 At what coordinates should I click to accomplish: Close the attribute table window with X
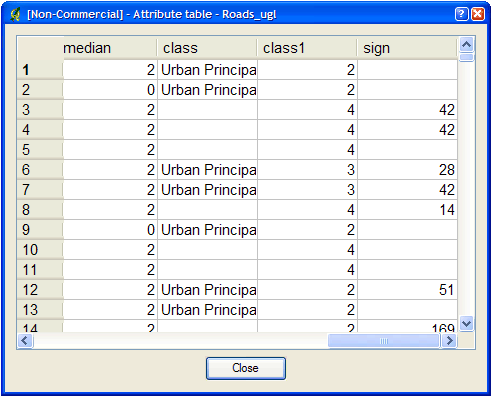[x=477, y=14]
